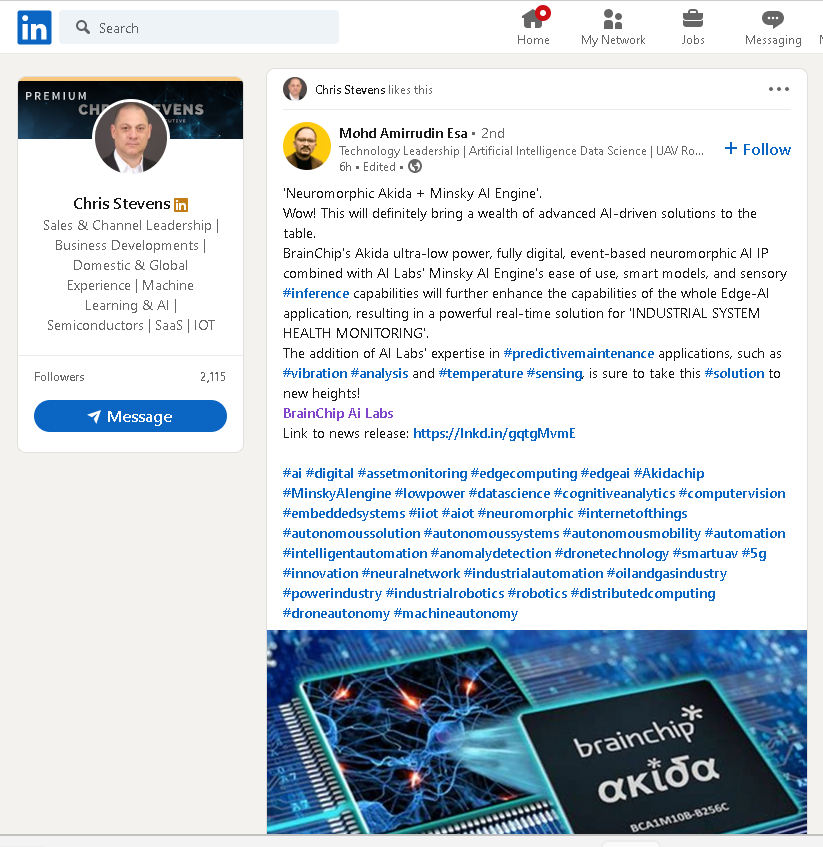Click the #neuromorphic hashtag
The height and width of the screenshot is (847, 823).
(x=525, y=513)
